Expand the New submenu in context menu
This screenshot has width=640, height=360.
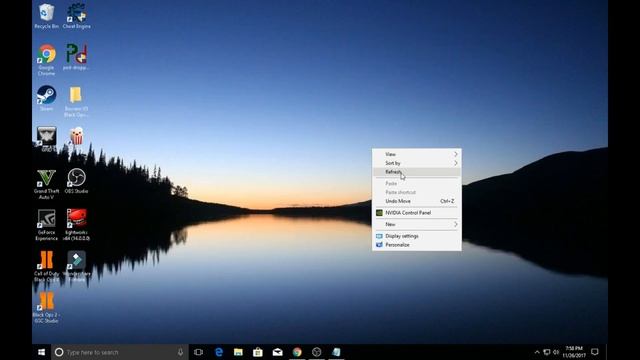point(417,224)
